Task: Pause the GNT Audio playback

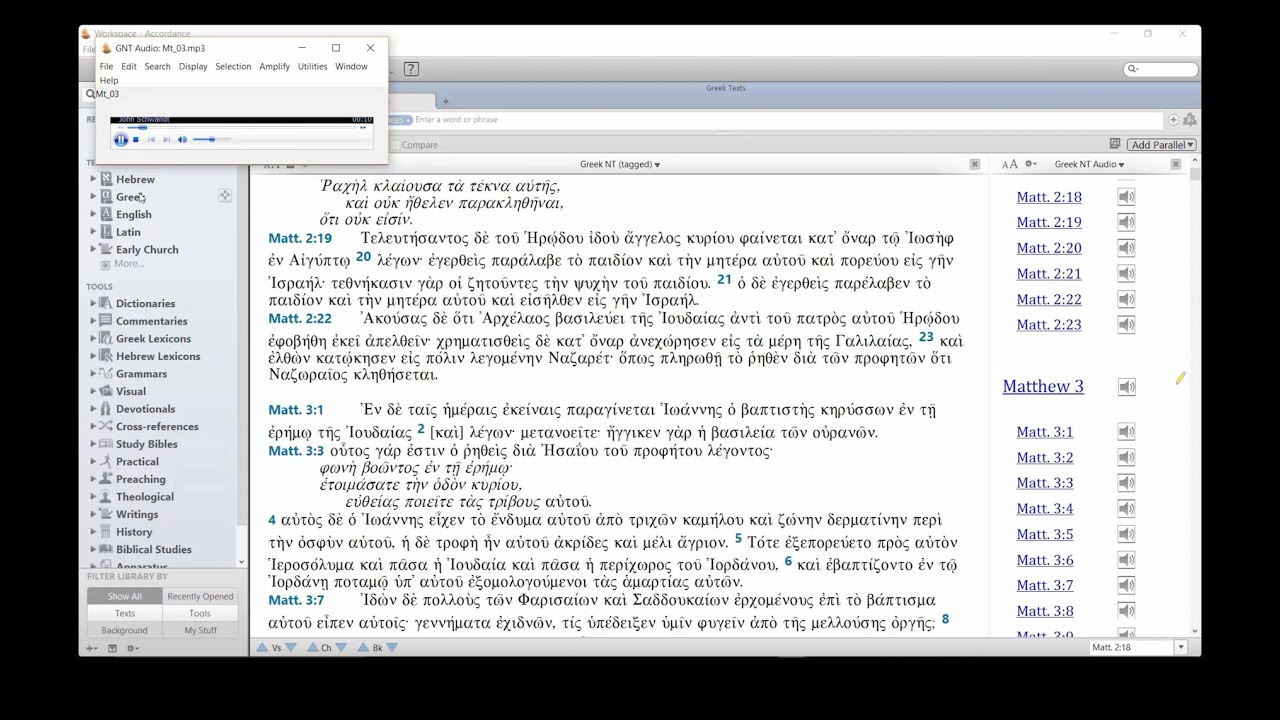Action: (x=121, y=139)
